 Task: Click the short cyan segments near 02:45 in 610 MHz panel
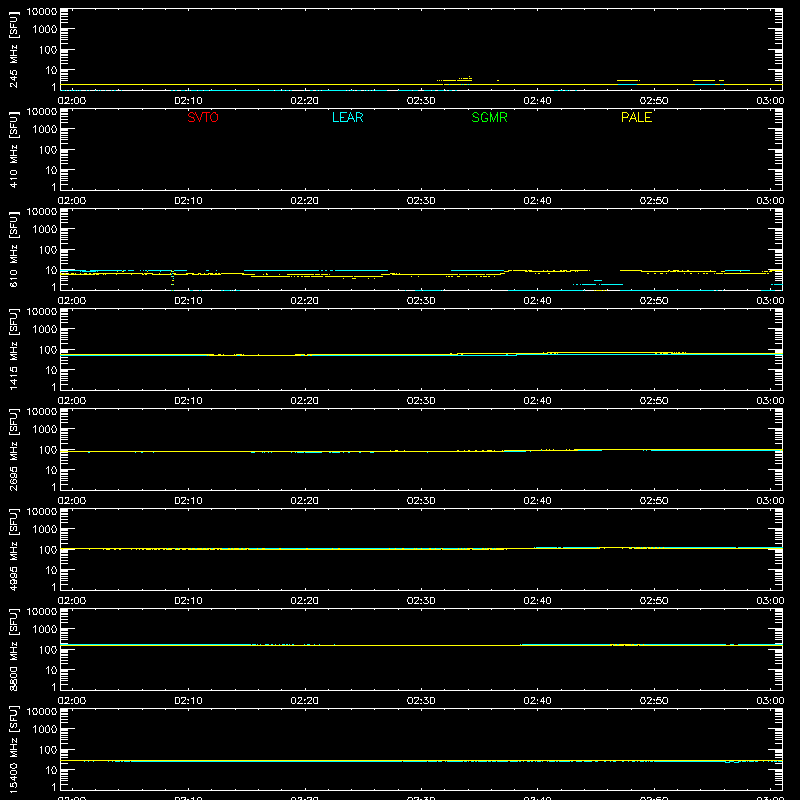[x=598, y=283]
